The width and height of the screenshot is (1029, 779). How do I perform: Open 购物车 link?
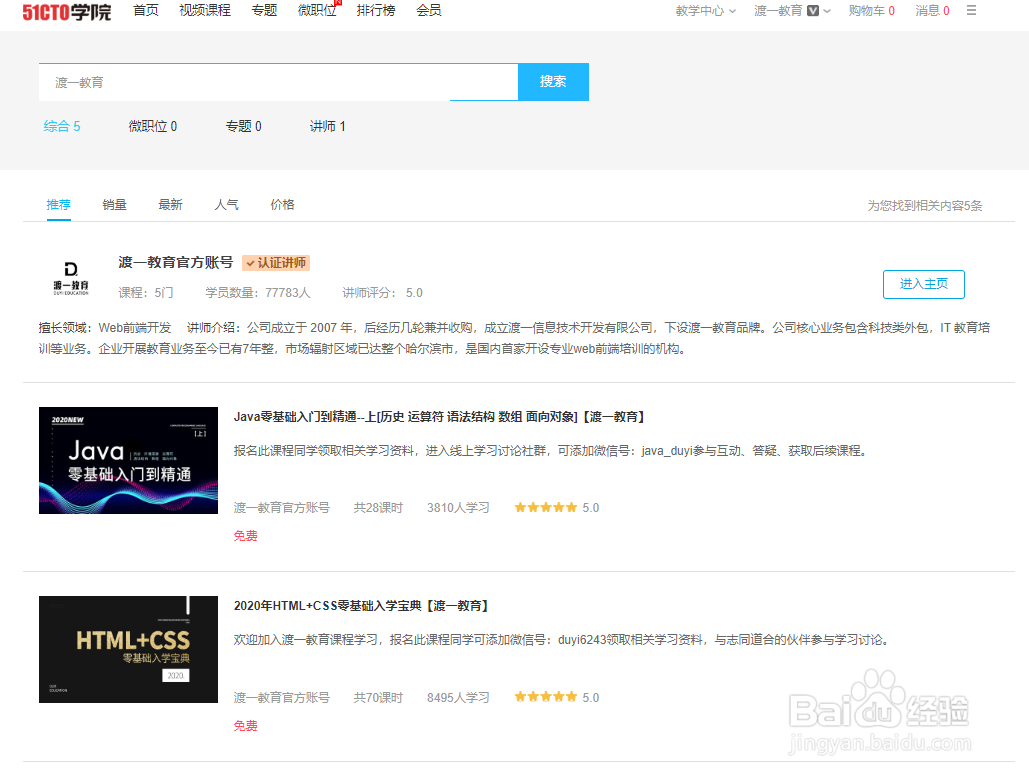(x=872, y=11)
